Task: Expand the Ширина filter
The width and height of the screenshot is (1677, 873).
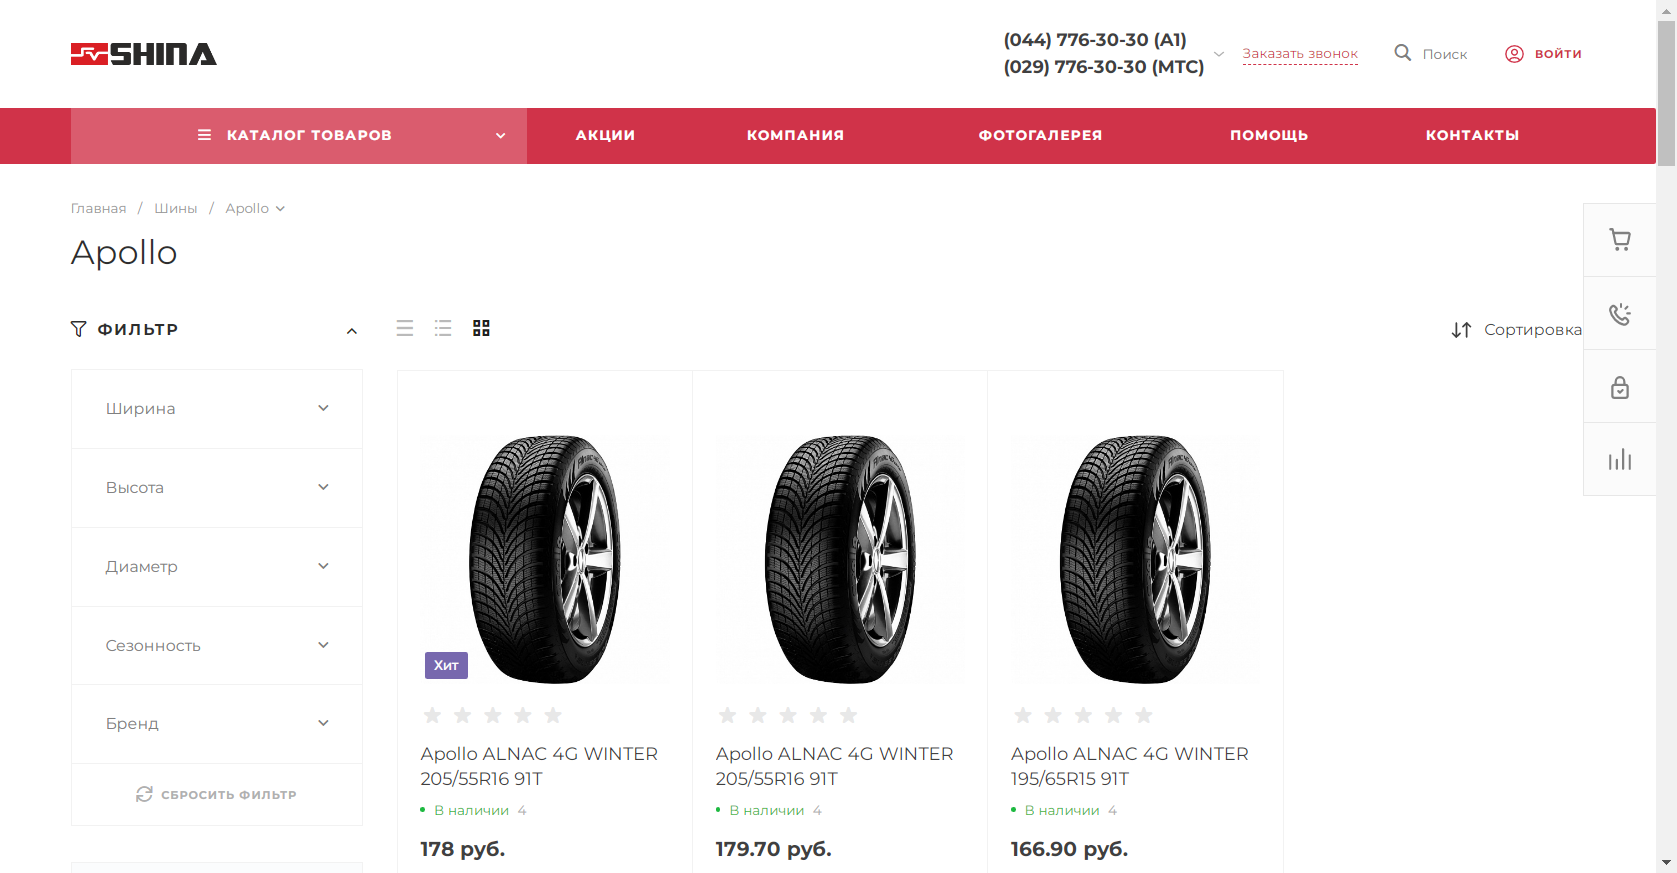Action: pos(217,408)
